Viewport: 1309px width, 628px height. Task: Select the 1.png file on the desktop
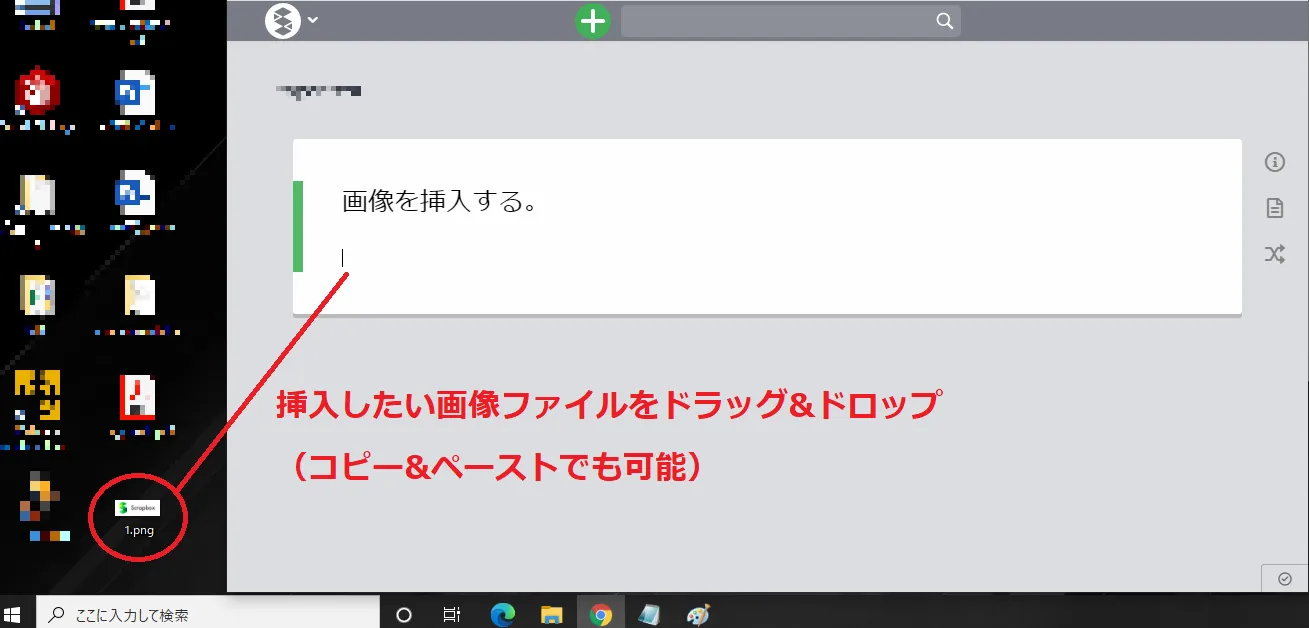[x=138, y=515]
